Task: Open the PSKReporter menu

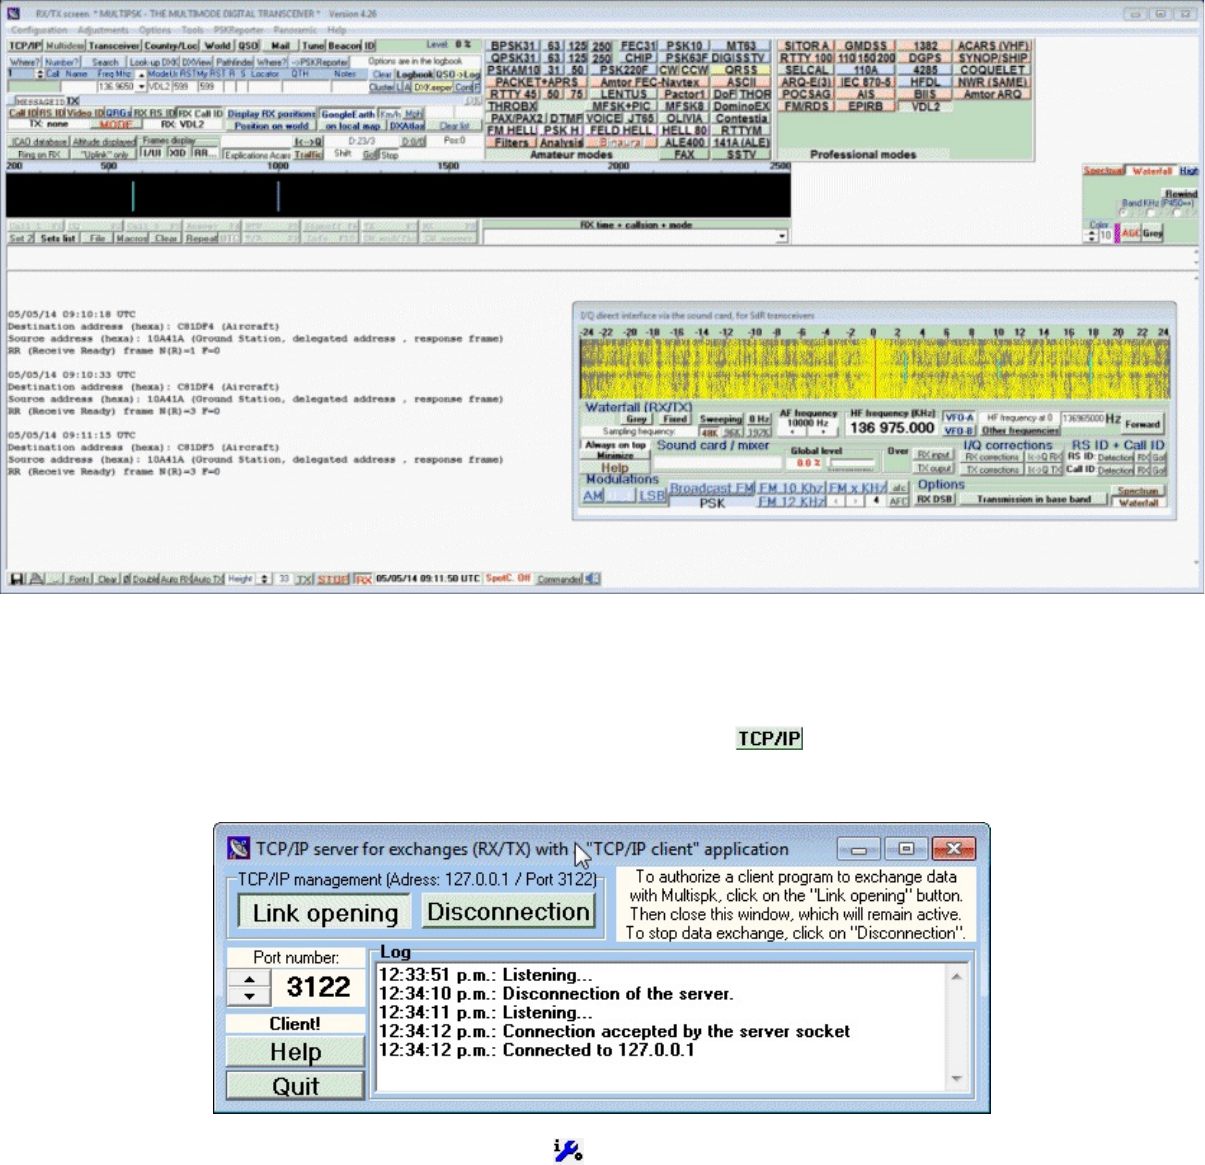Action: coord(238,30)
